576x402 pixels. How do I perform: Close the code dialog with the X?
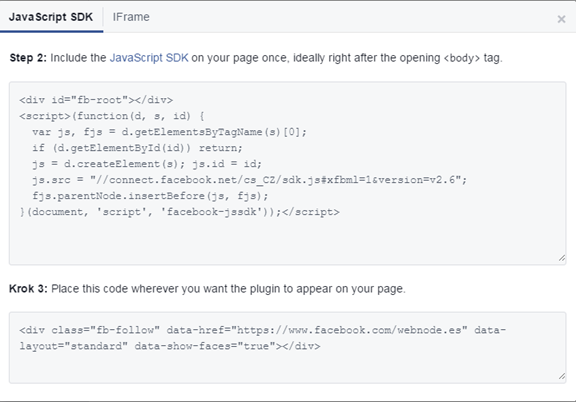coord(561,19)
